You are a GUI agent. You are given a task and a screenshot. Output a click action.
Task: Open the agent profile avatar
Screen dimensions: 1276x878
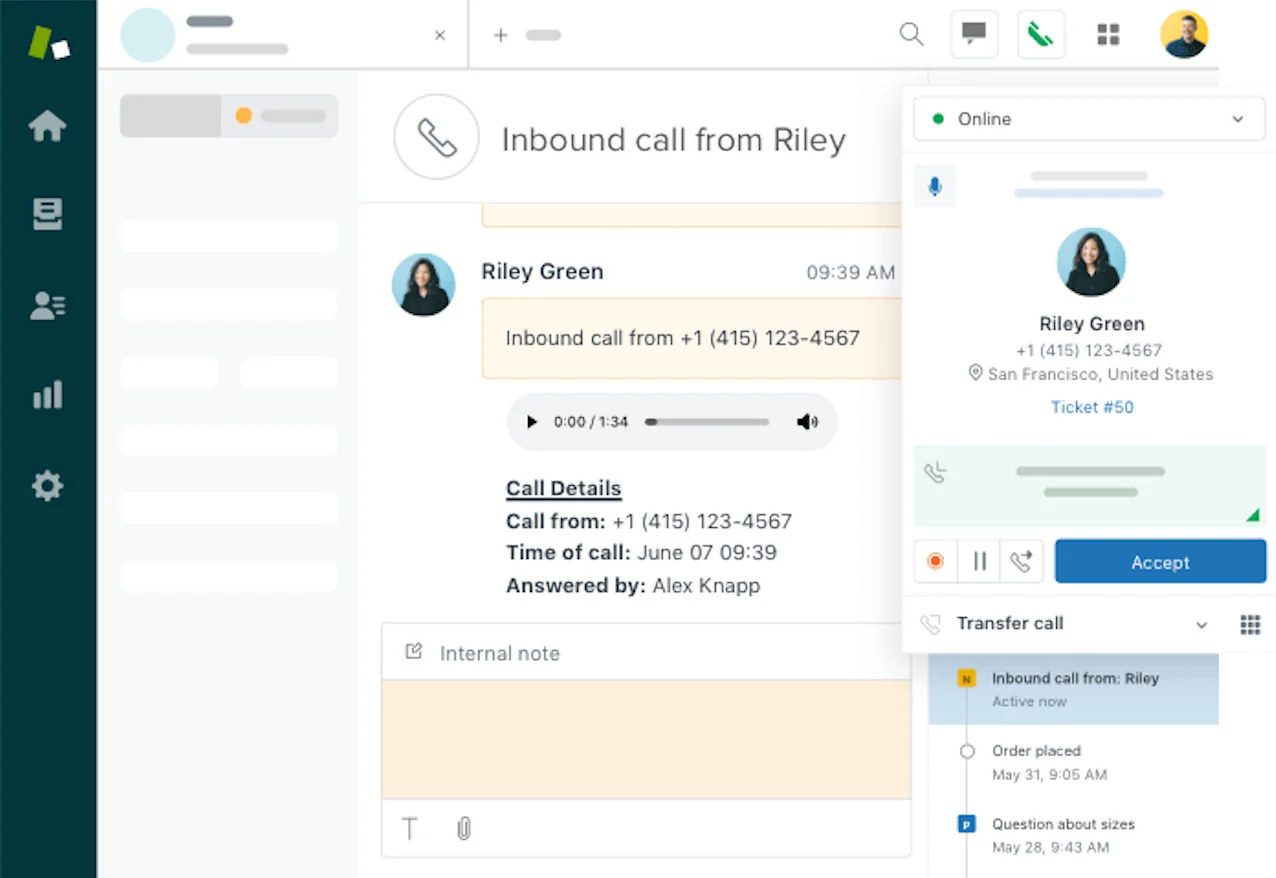pos(1184,34)
